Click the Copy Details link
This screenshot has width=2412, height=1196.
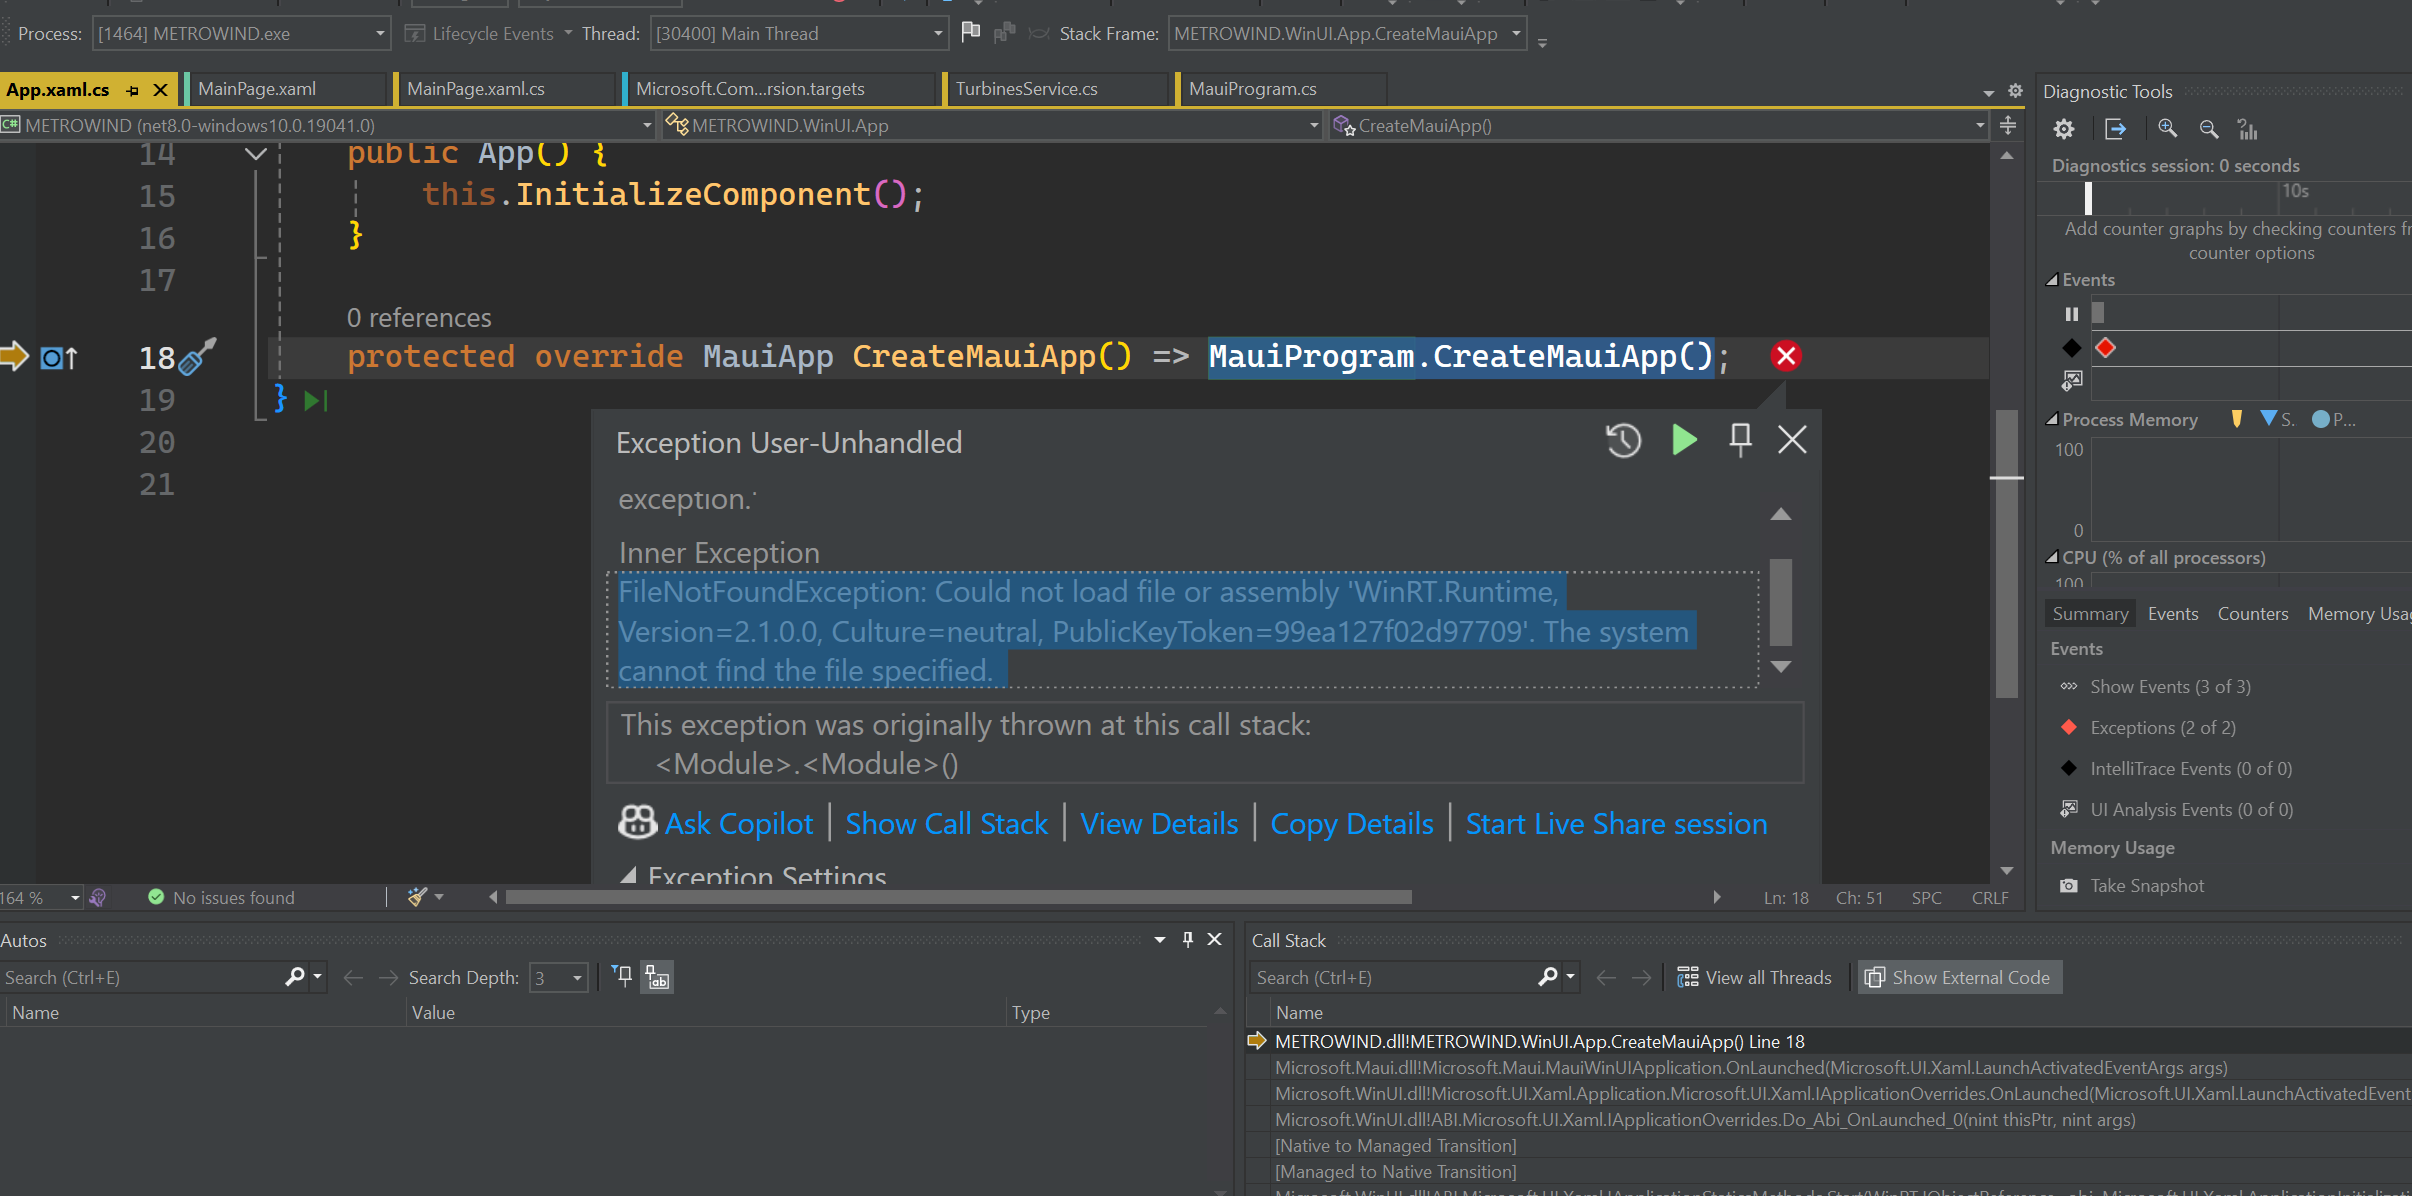pos(1351,824)
